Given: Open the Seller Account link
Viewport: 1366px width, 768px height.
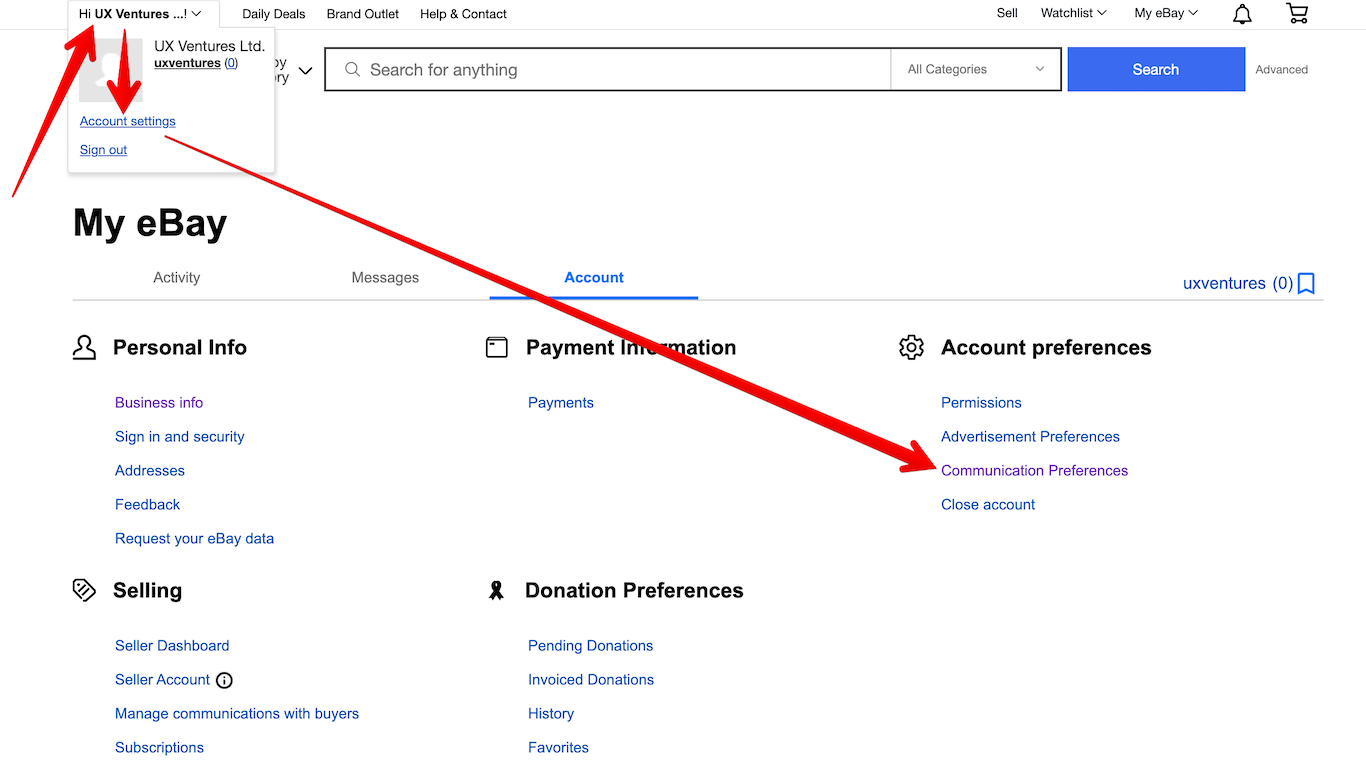Looking at the screenshot, I should tap(163, 680).
